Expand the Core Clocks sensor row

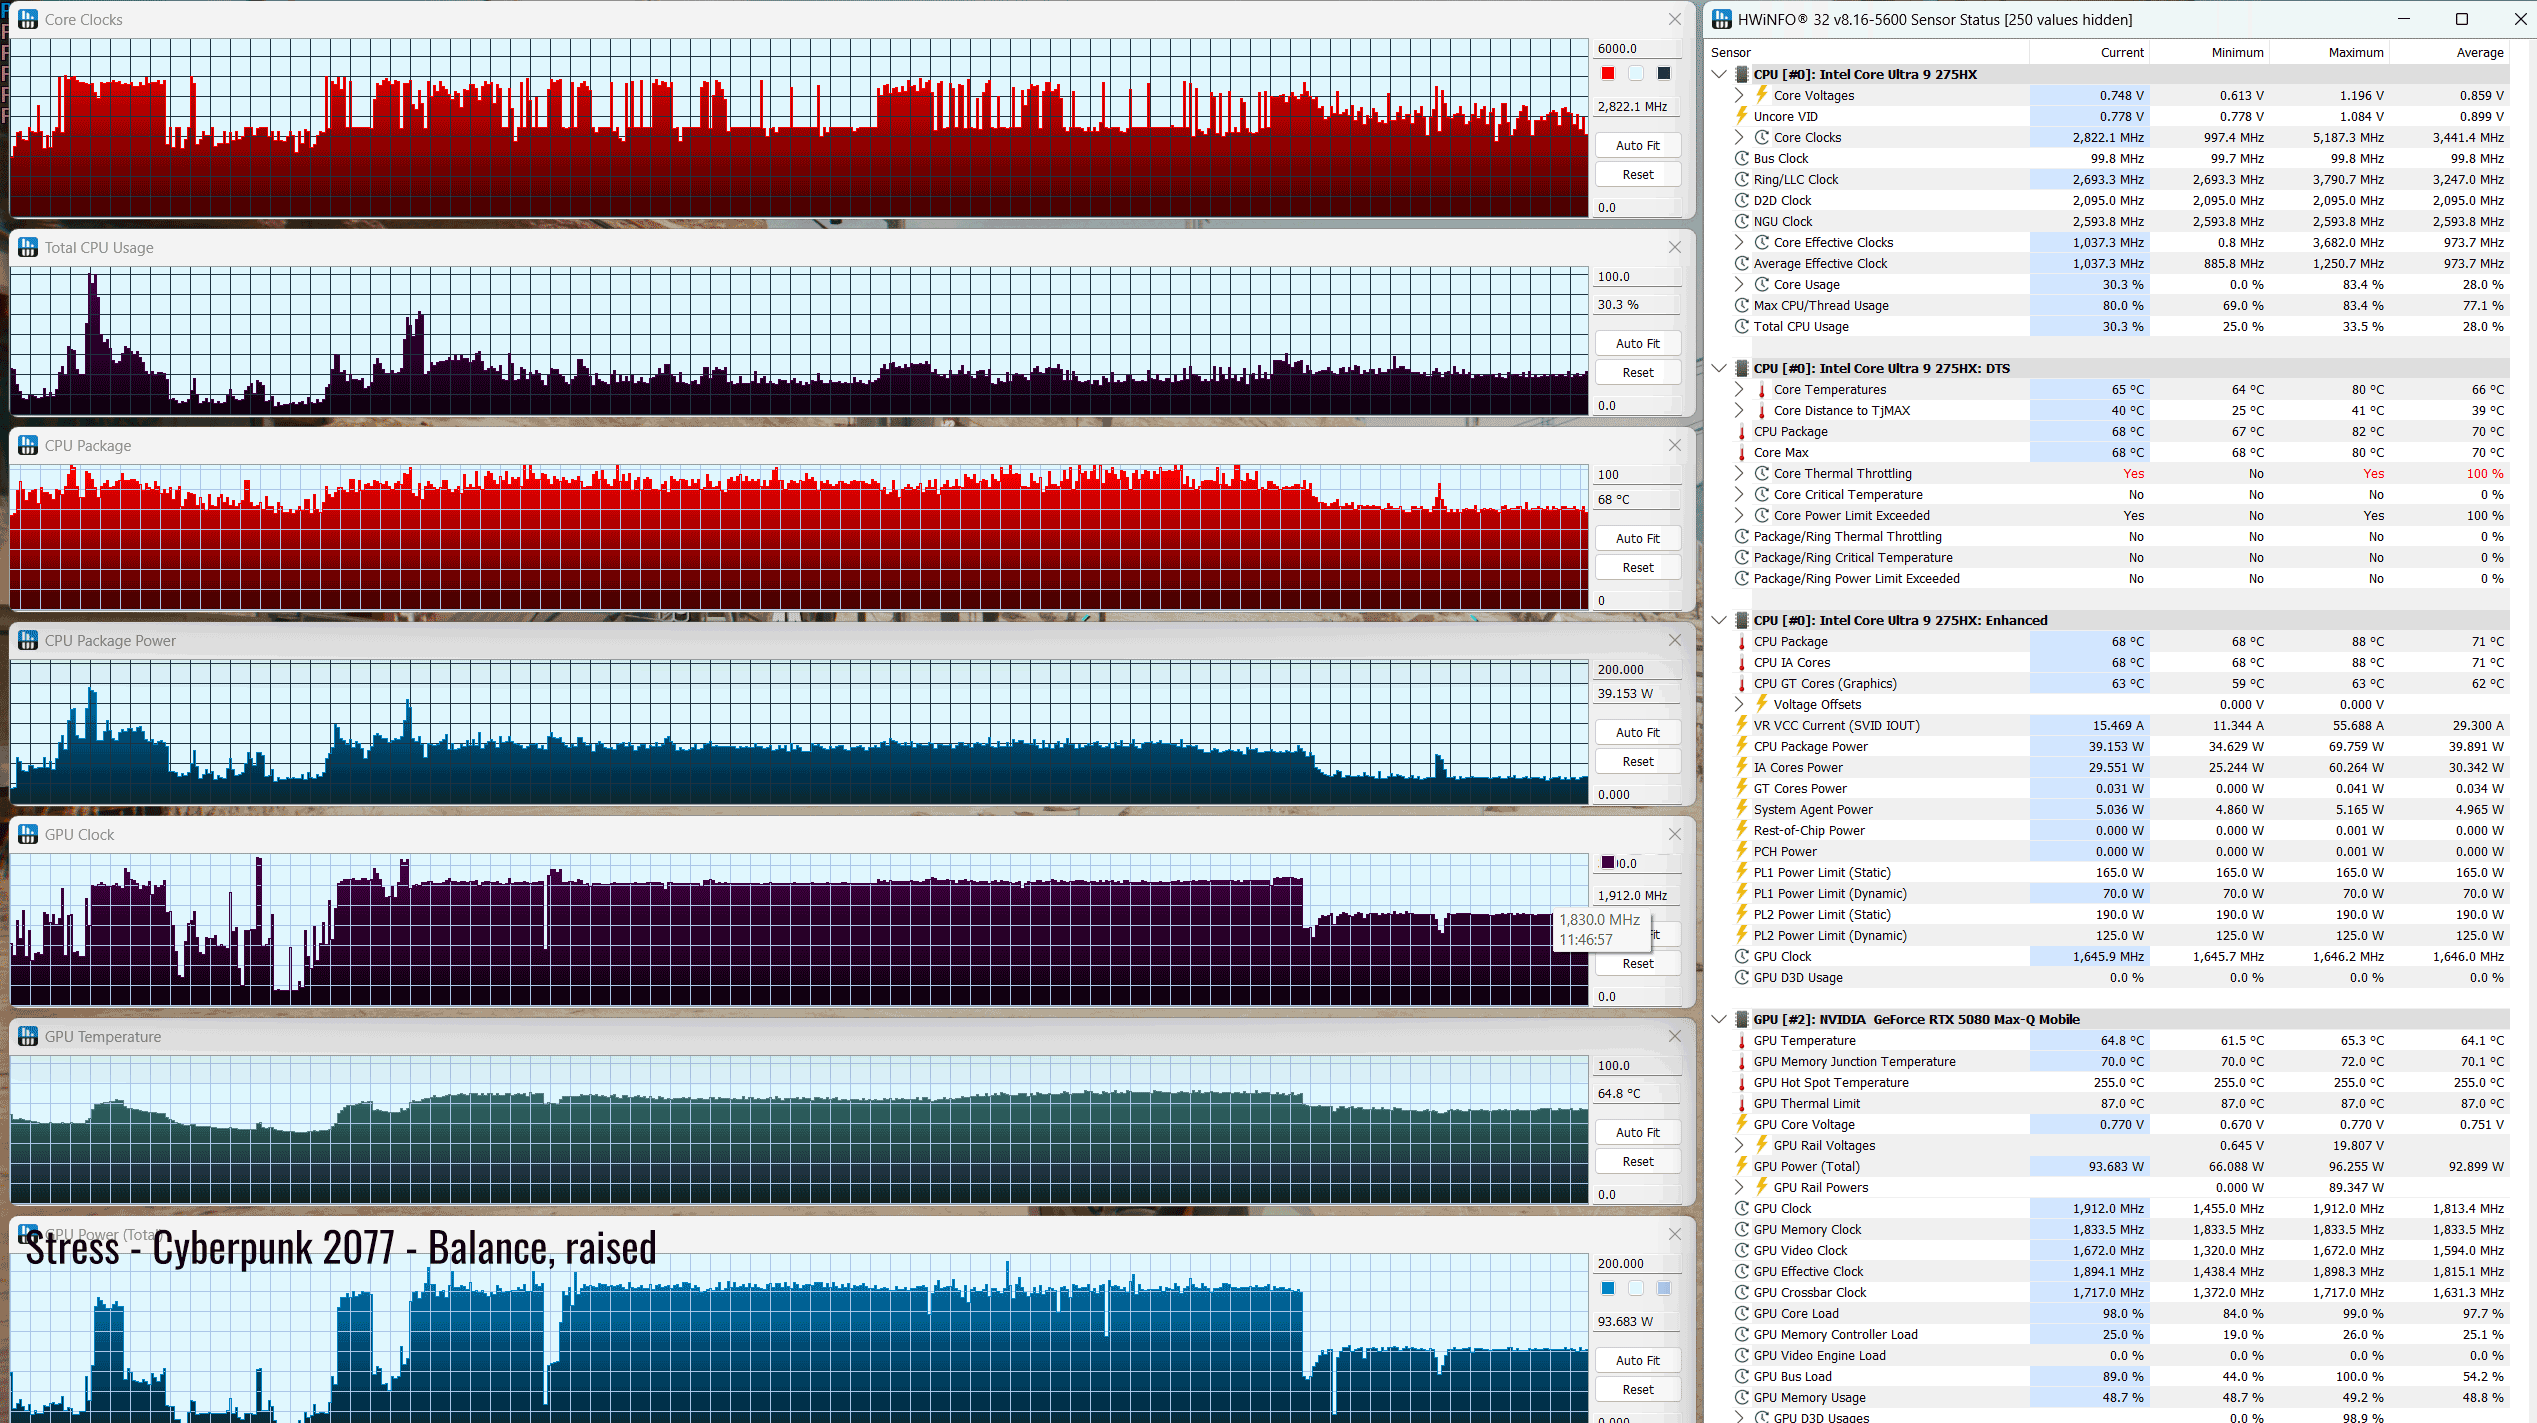pyautogui.click(x=1739, y=137)
